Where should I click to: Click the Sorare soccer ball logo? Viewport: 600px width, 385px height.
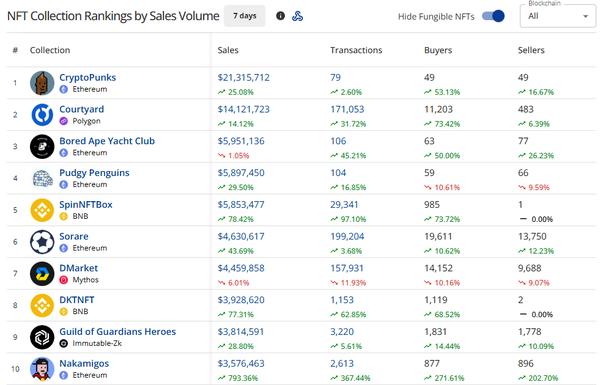42,241
